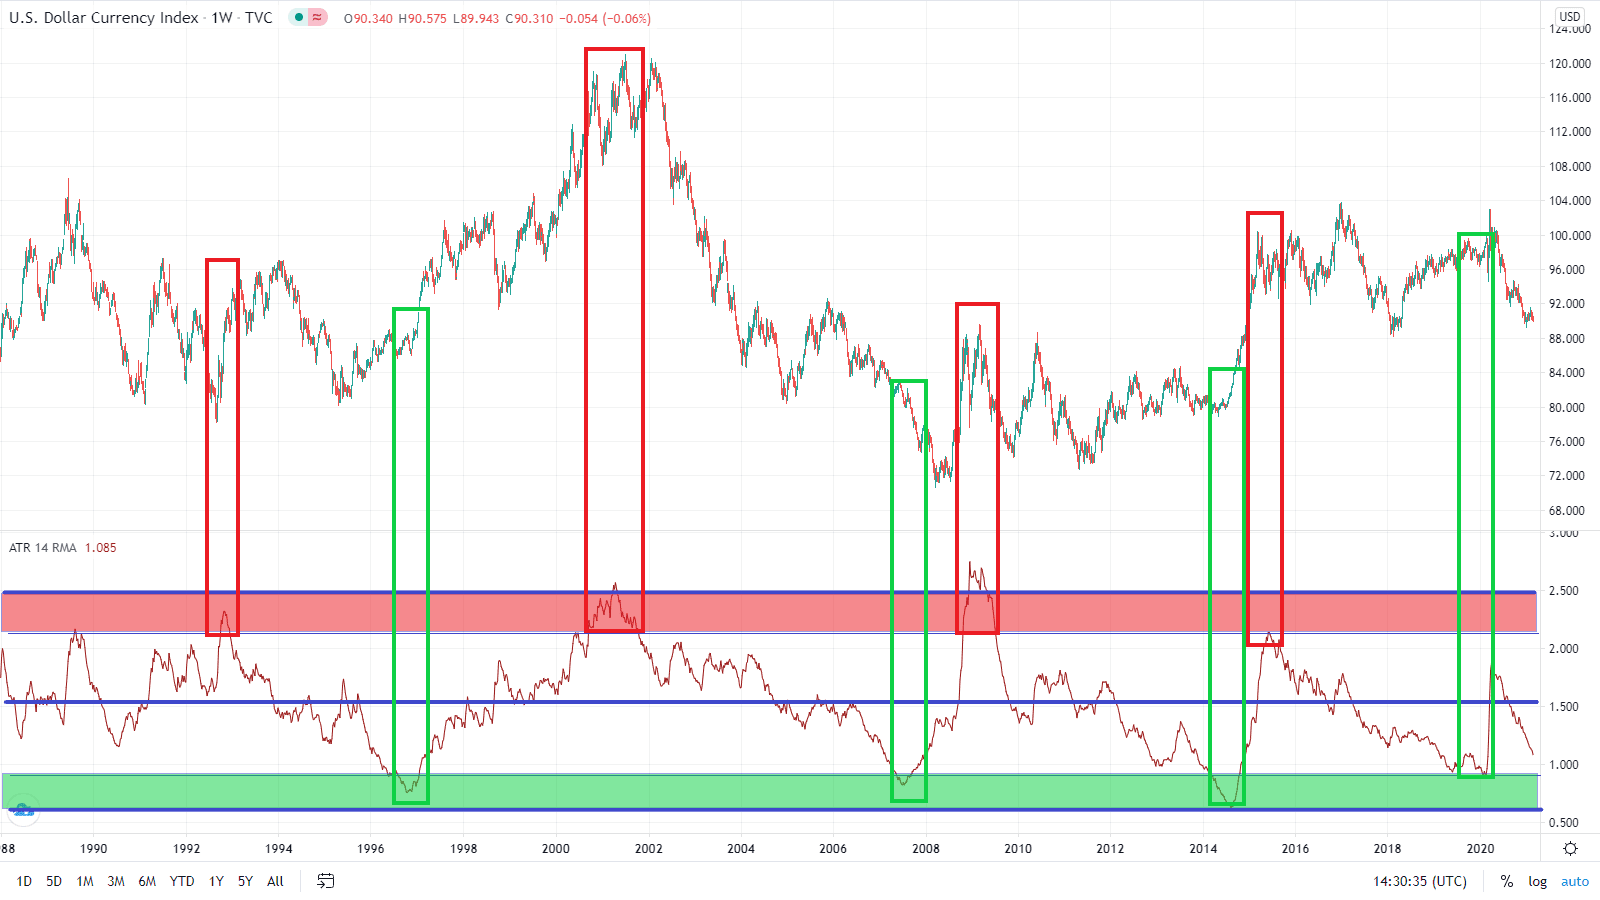The height and width of the screenshot is (900, 1600).
Task: Click the pink approximate-data indicator icon
Action: [x=317, y=17]
